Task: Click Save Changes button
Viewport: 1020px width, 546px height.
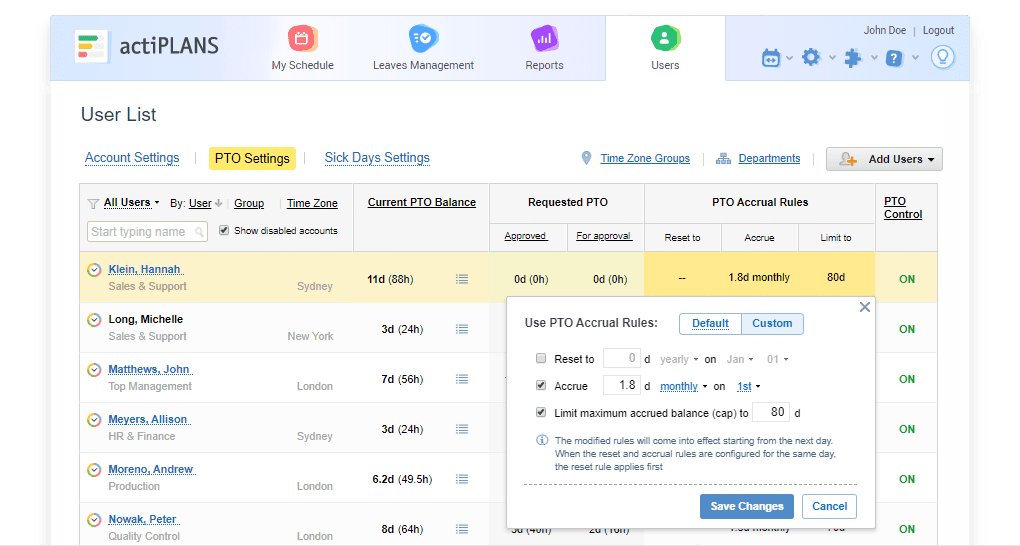Action: pyautogui.click(x=747, y=506)
